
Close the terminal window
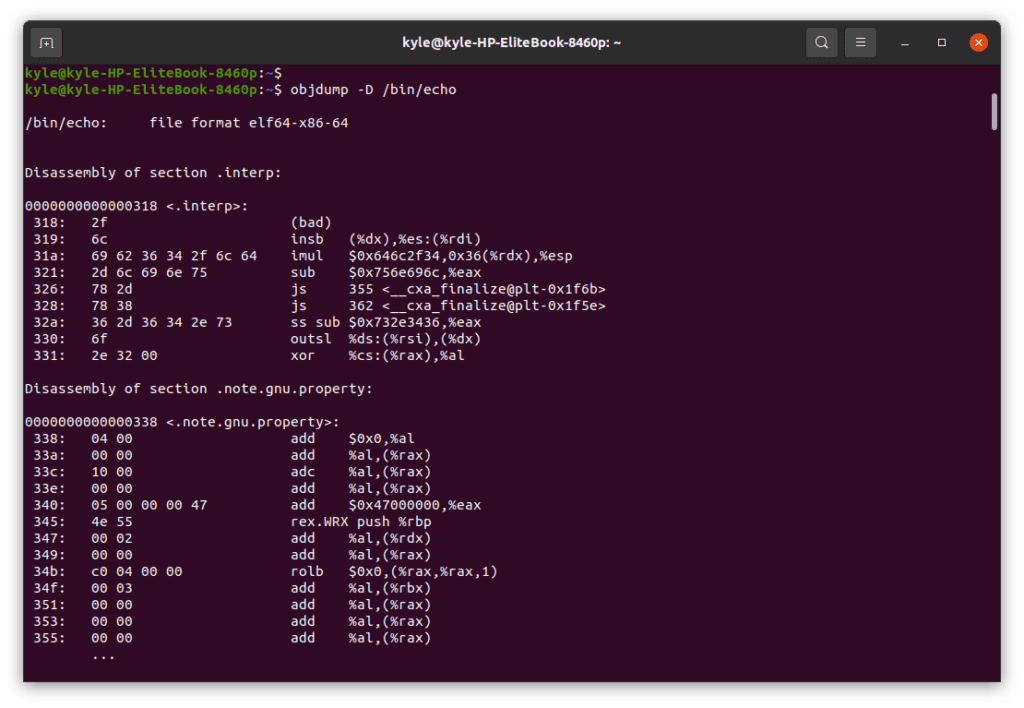pyautogui.click(x=978, y=42)
